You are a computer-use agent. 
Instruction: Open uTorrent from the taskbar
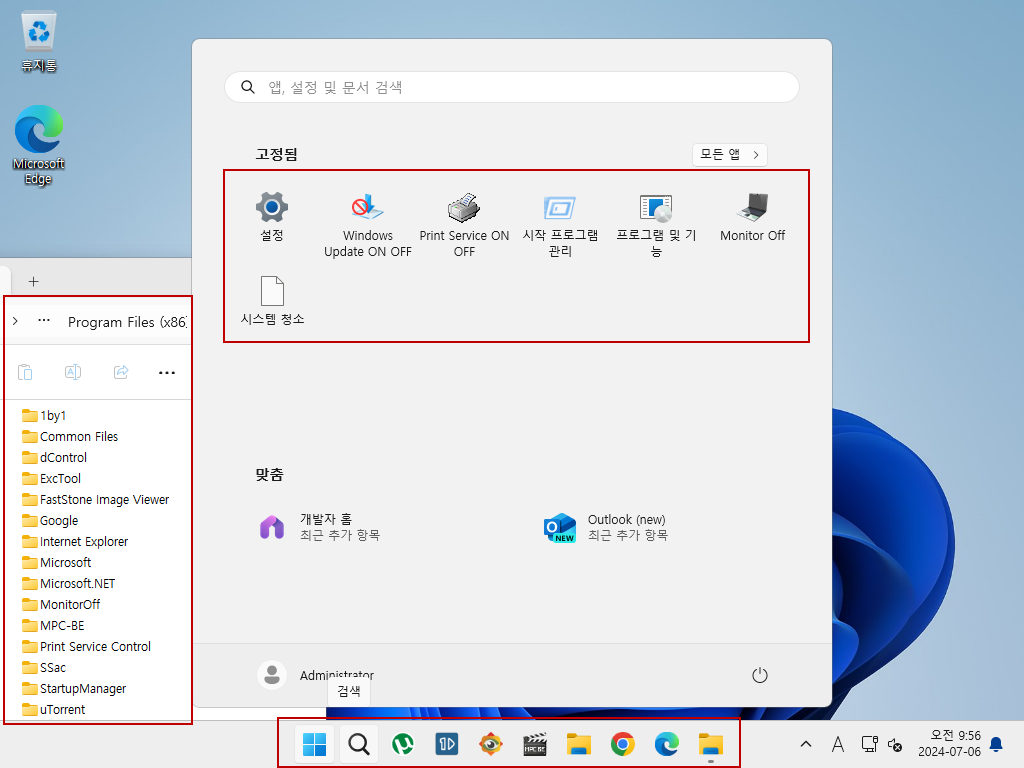pyautogui.click(x=402, y=744)
